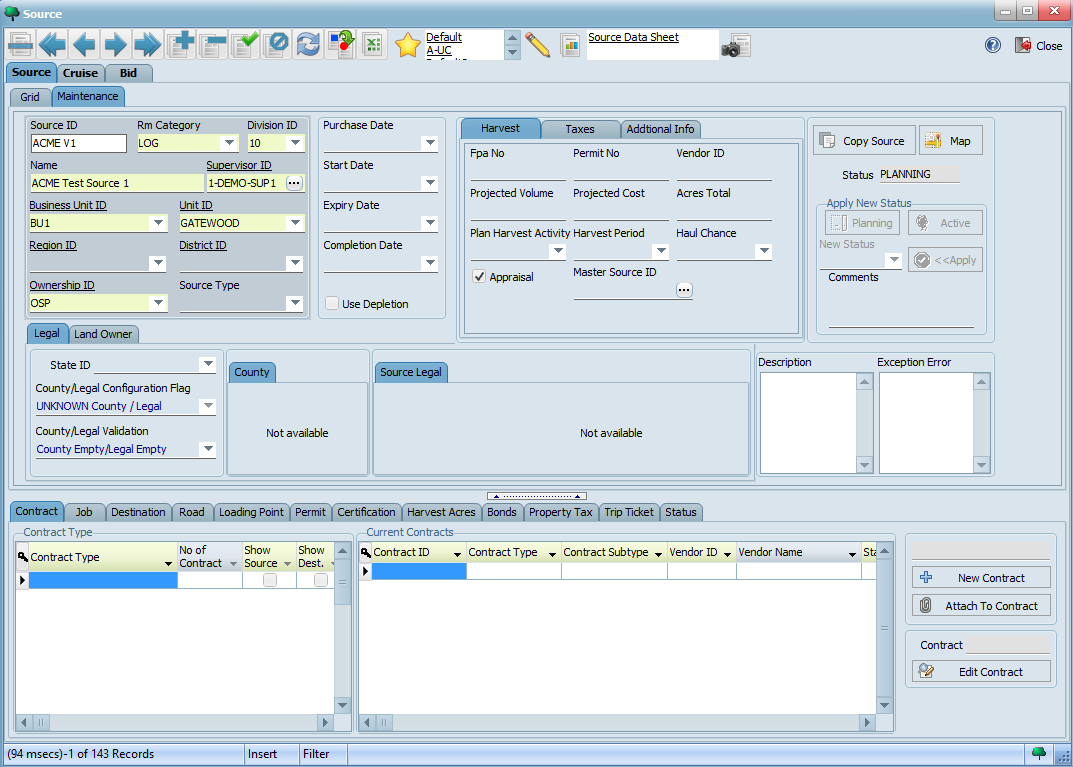
Task: Save record with green checkmark icon
Action: point(245,44)
